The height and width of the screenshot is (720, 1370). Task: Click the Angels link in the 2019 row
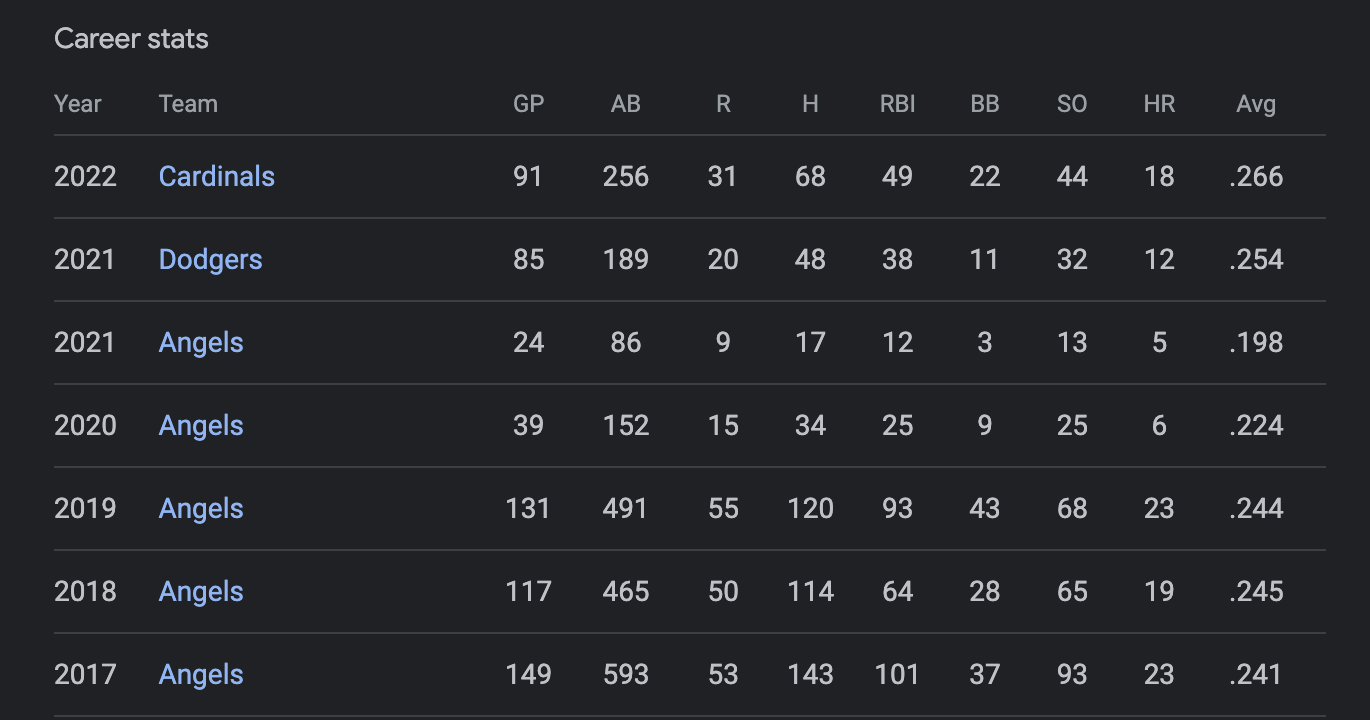click(x=201, y=509)
